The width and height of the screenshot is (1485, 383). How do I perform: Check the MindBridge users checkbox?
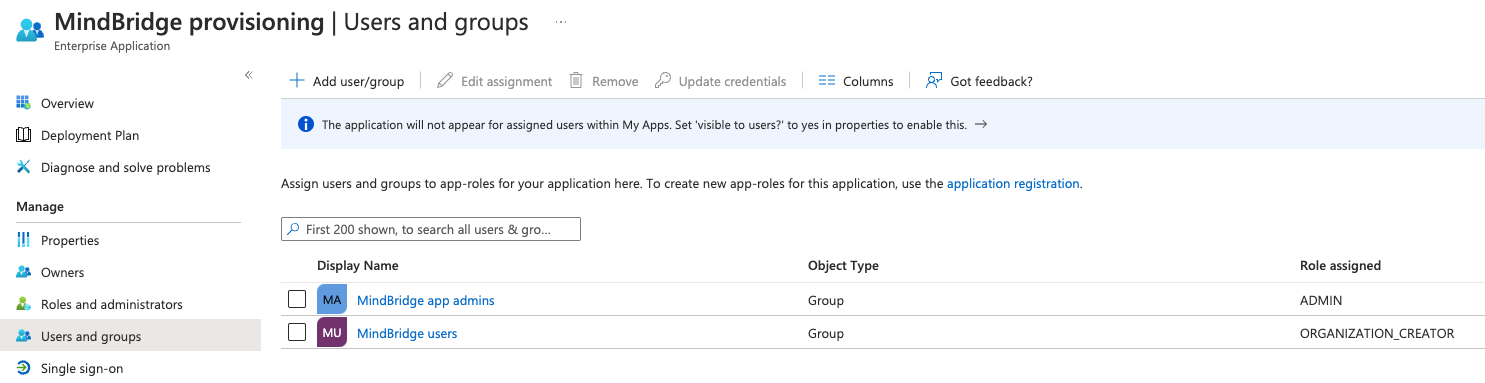[x=297, y=332]
